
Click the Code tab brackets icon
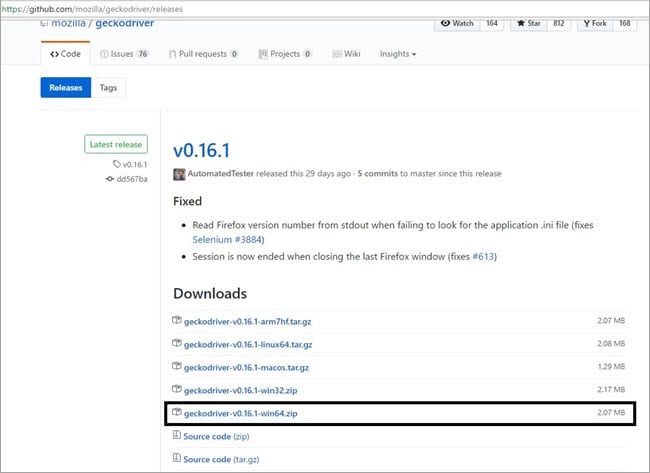click(x=54, y=54)
